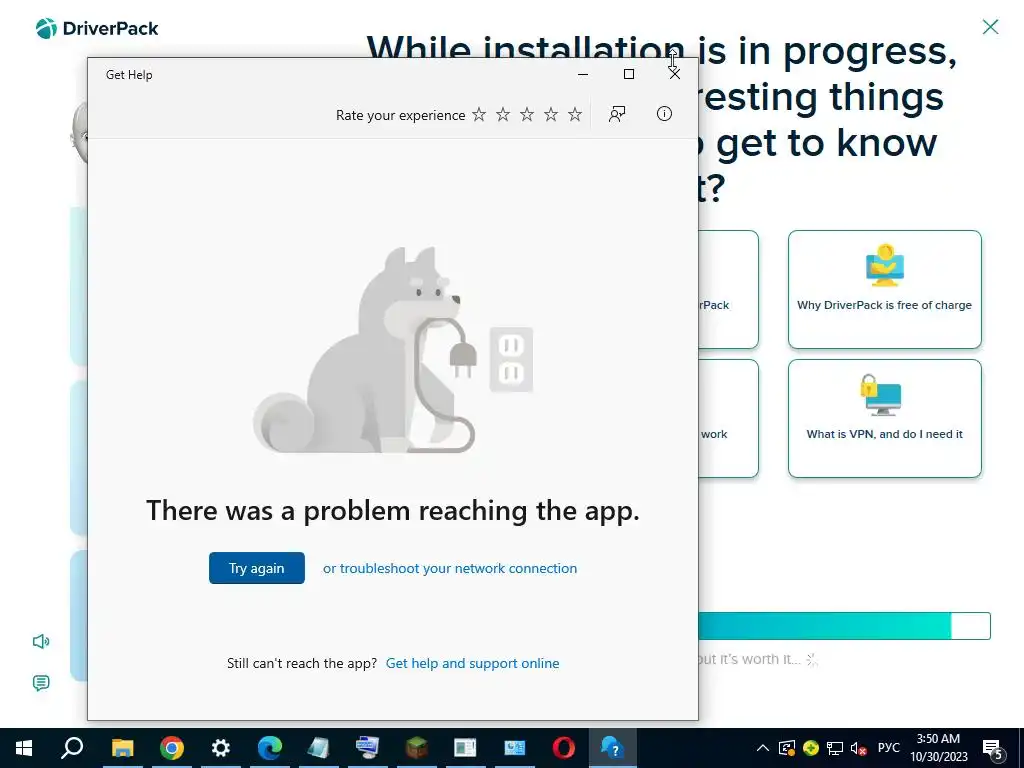
Task: Rate experience with fifth star
Action: 575,114
